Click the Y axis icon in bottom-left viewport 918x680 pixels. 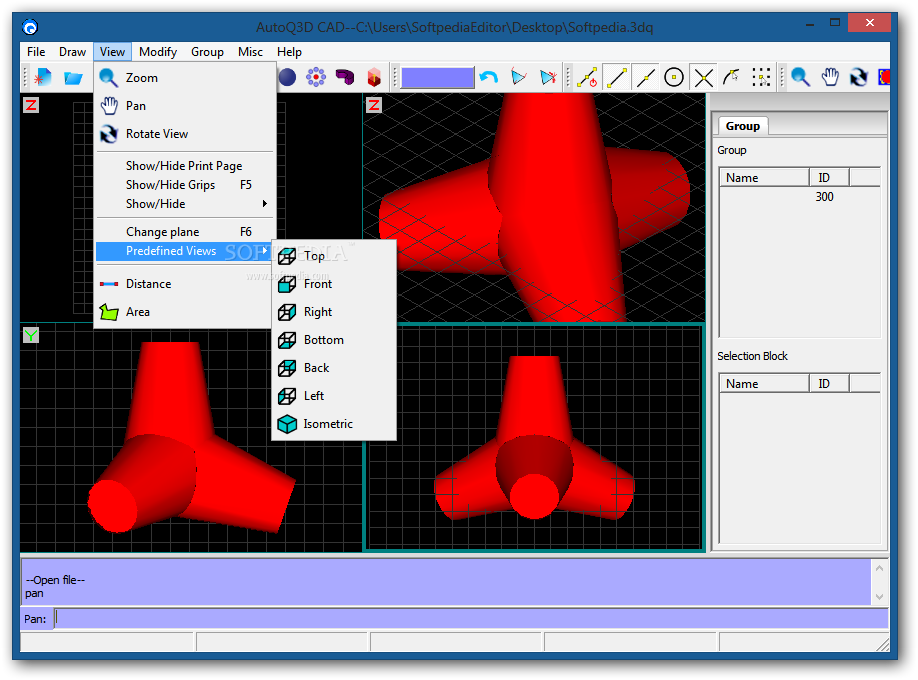click(x=31, y=335)
